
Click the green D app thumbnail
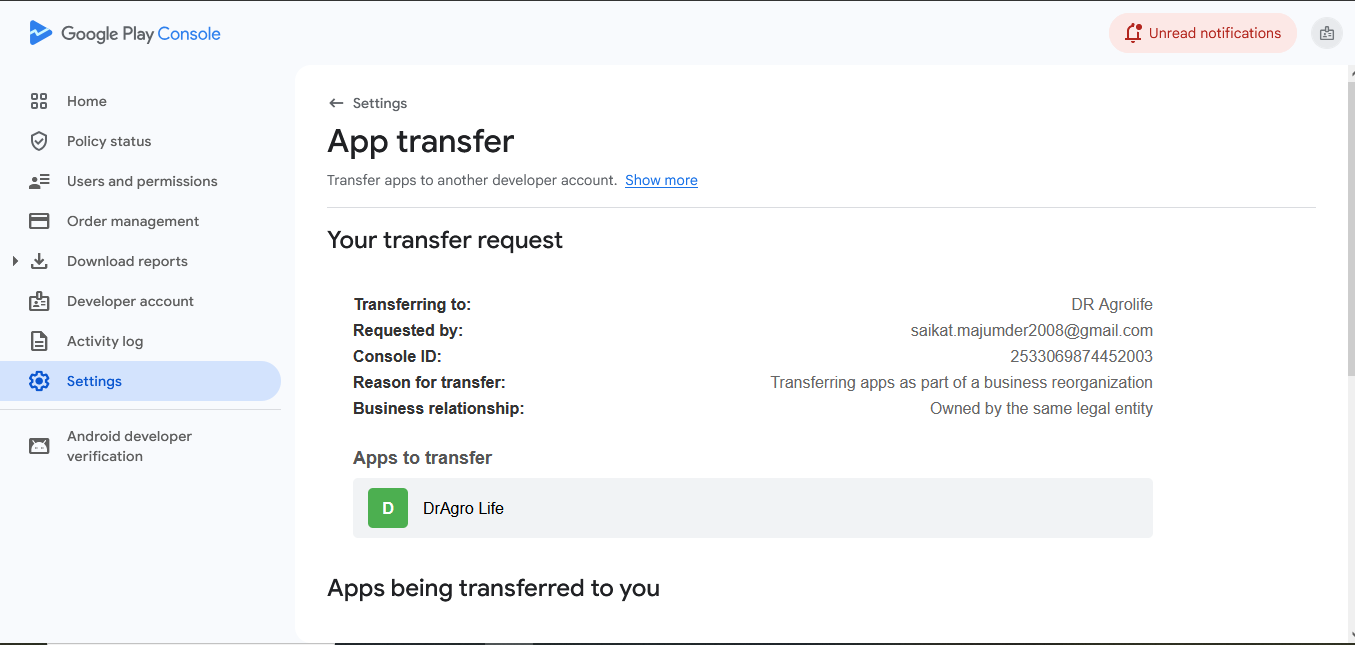click(388, 508)
